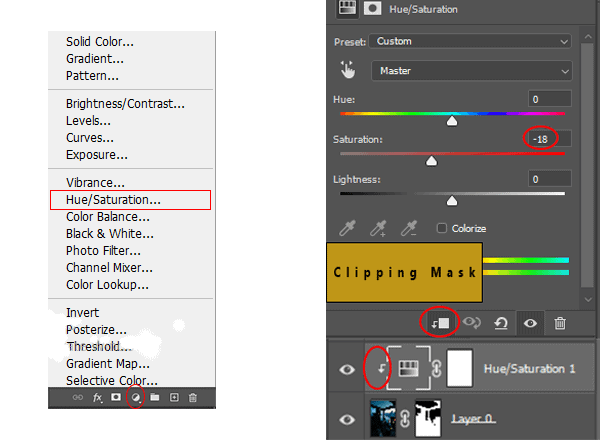Add a layer mask using footer icon

(116, 397)
